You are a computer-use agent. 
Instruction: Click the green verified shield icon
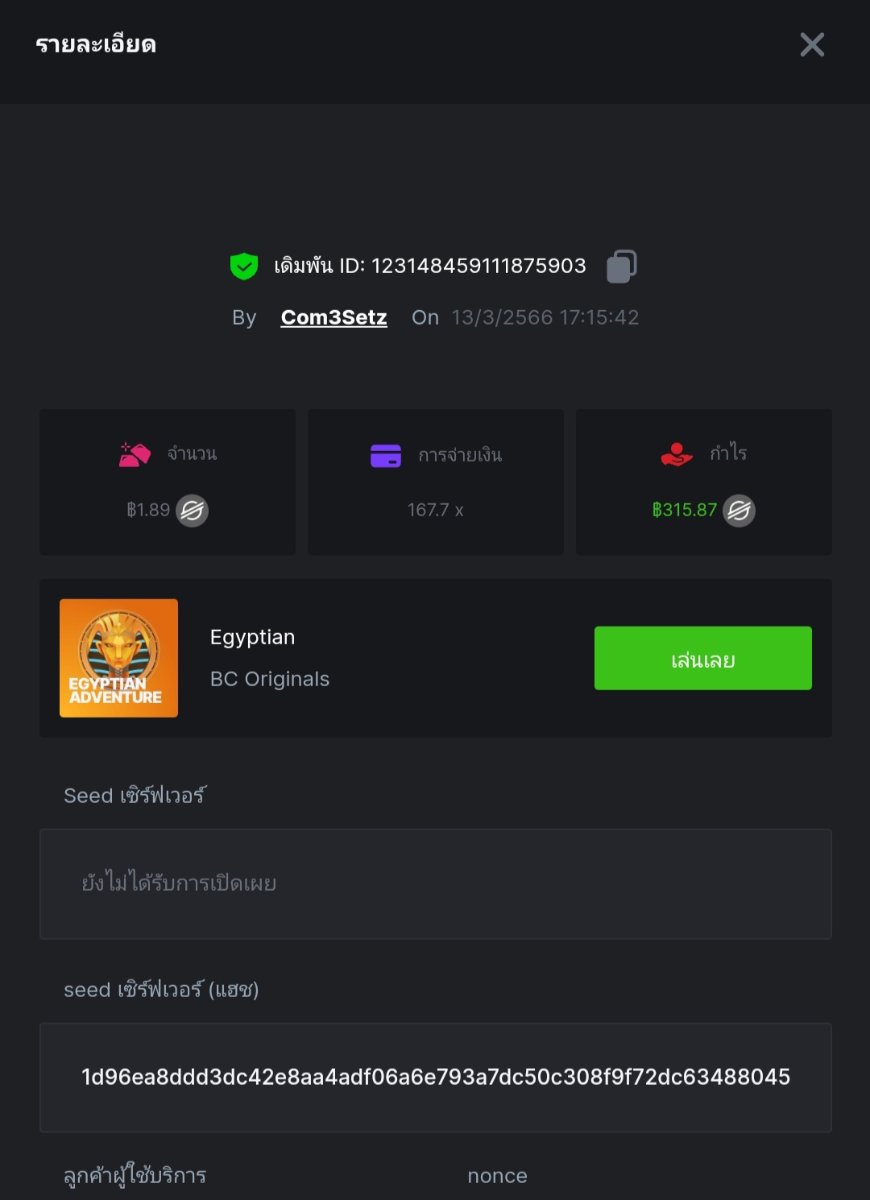point(244,266)
